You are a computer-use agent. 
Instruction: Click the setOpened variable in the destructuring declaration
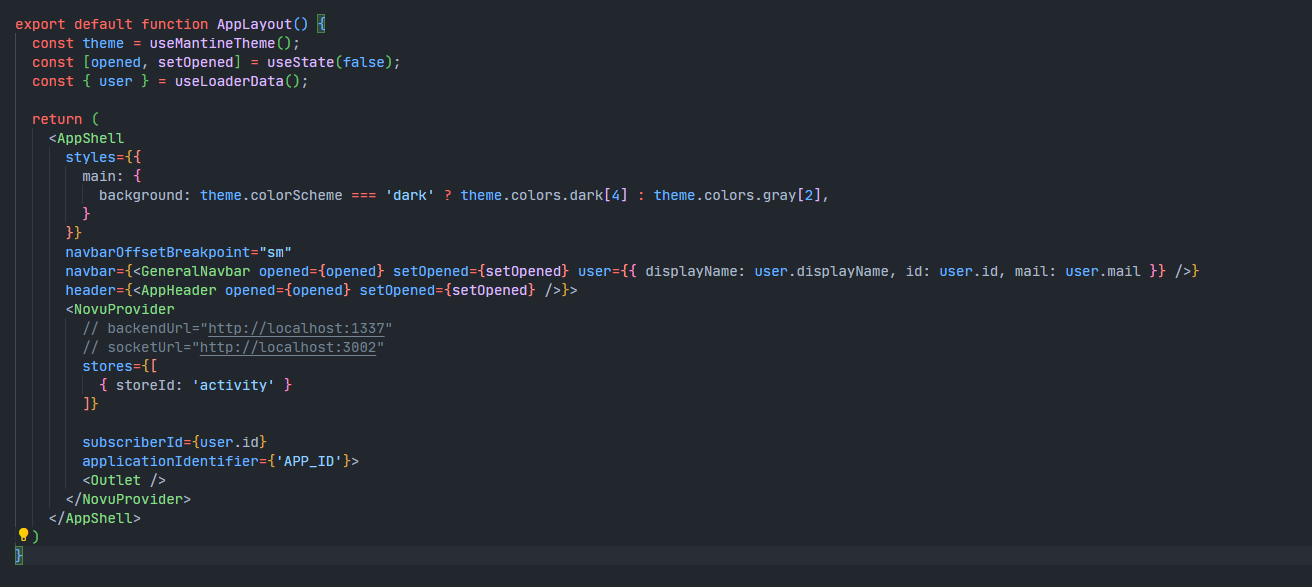[x=196, y=62]
